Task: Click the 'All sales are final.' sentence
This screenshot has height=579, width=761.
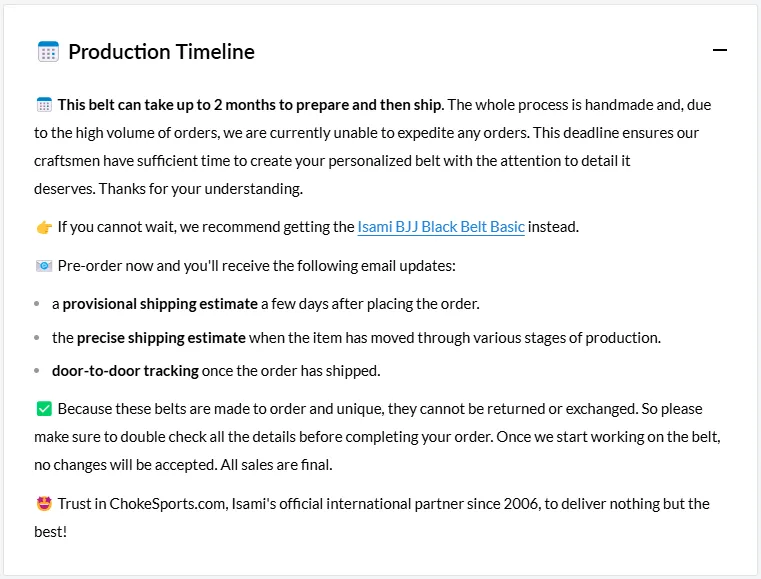Action: [276, 465]
